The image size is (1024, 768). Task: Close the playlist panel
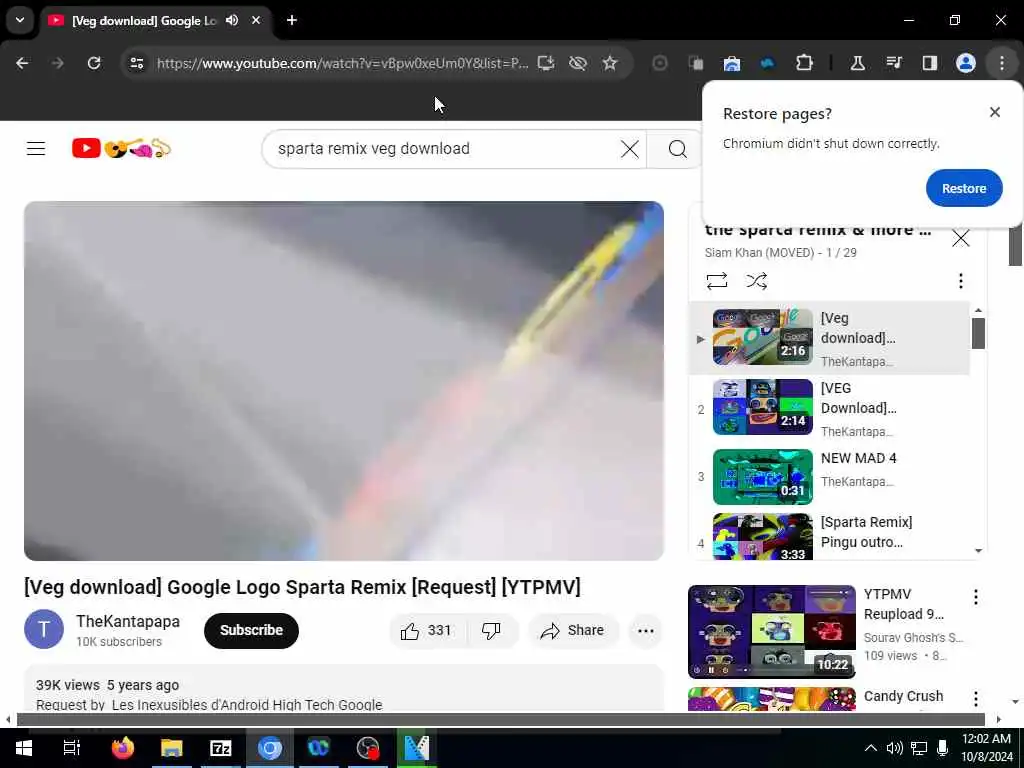(x=961, y=238)
